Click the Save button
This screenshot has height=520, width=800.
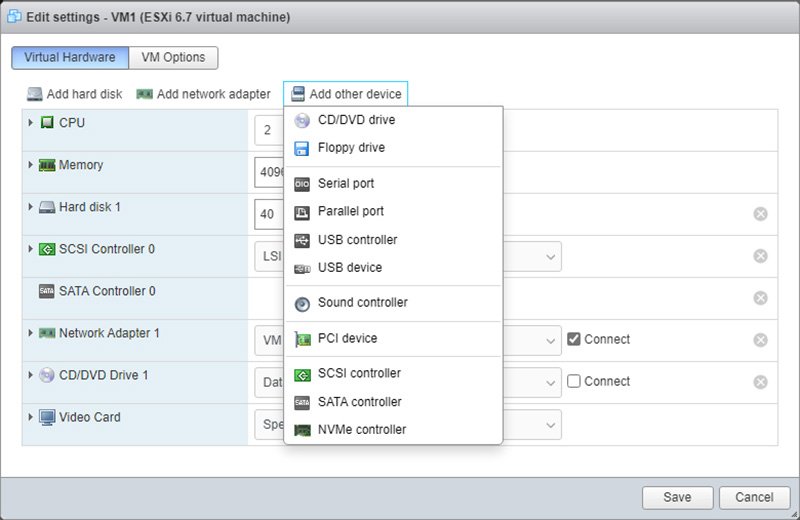point(677,497)
